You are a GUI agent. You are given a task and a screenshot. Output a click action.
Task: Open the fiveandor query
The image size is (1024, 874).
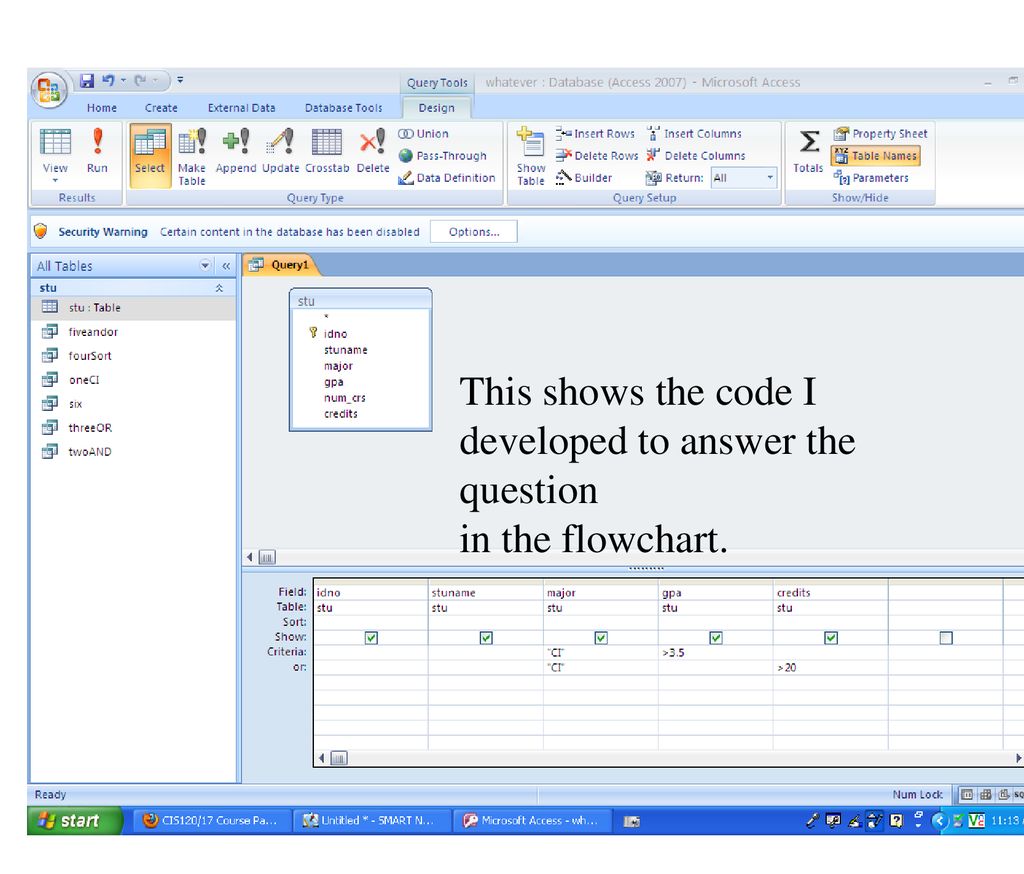93,332
